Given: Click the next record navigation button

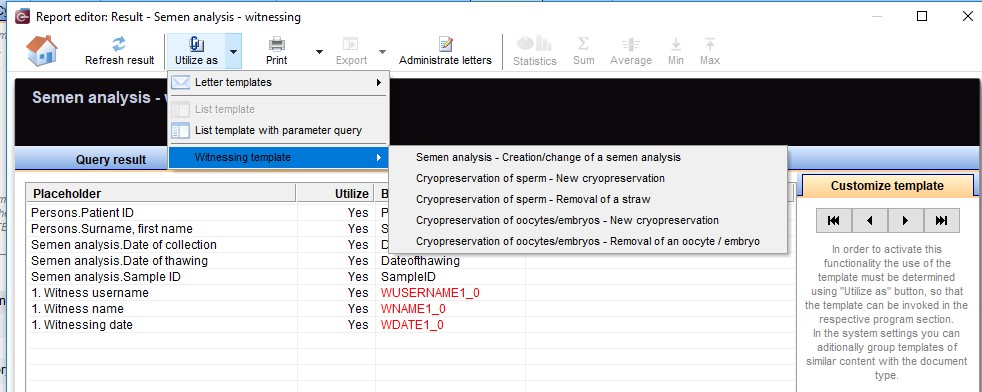Looking at the screenshot, I should [x=906, y=220].
